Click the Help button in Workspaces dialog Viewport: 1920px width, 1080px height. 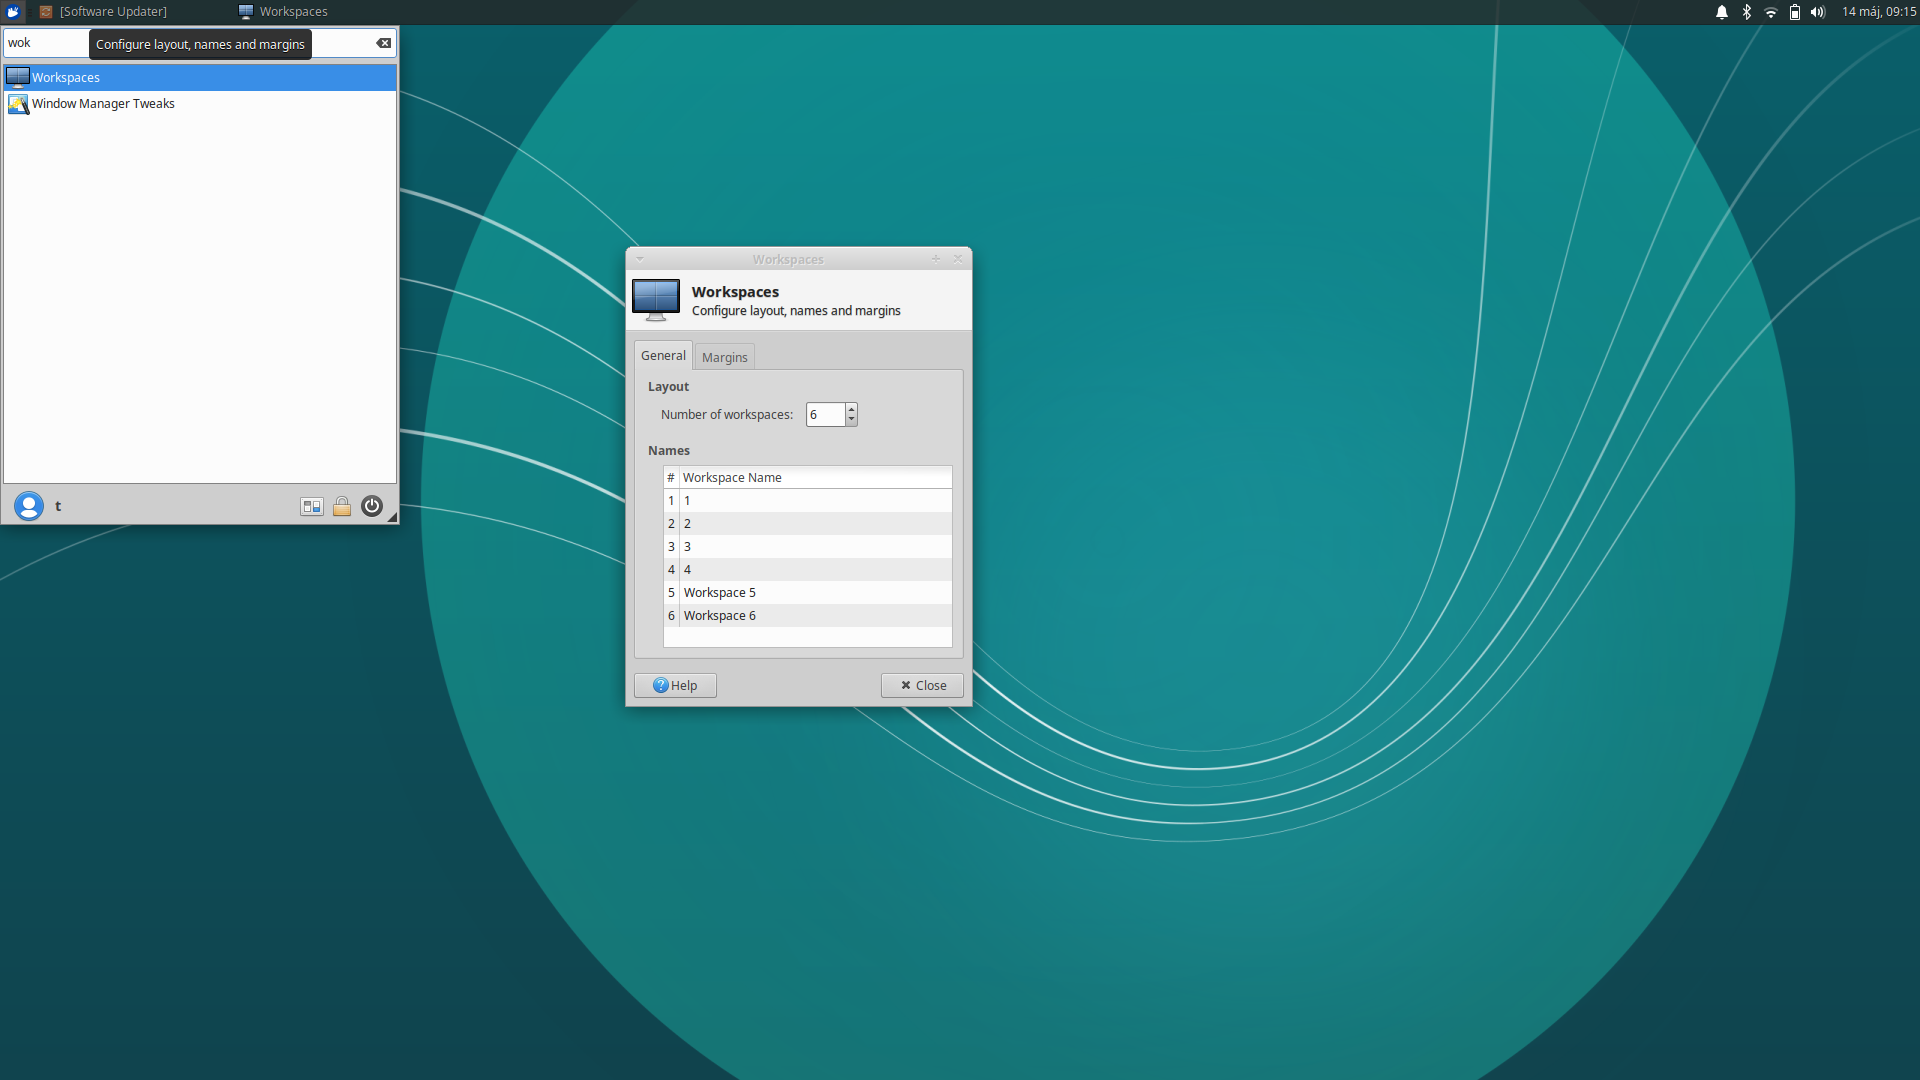click(674, 684)
